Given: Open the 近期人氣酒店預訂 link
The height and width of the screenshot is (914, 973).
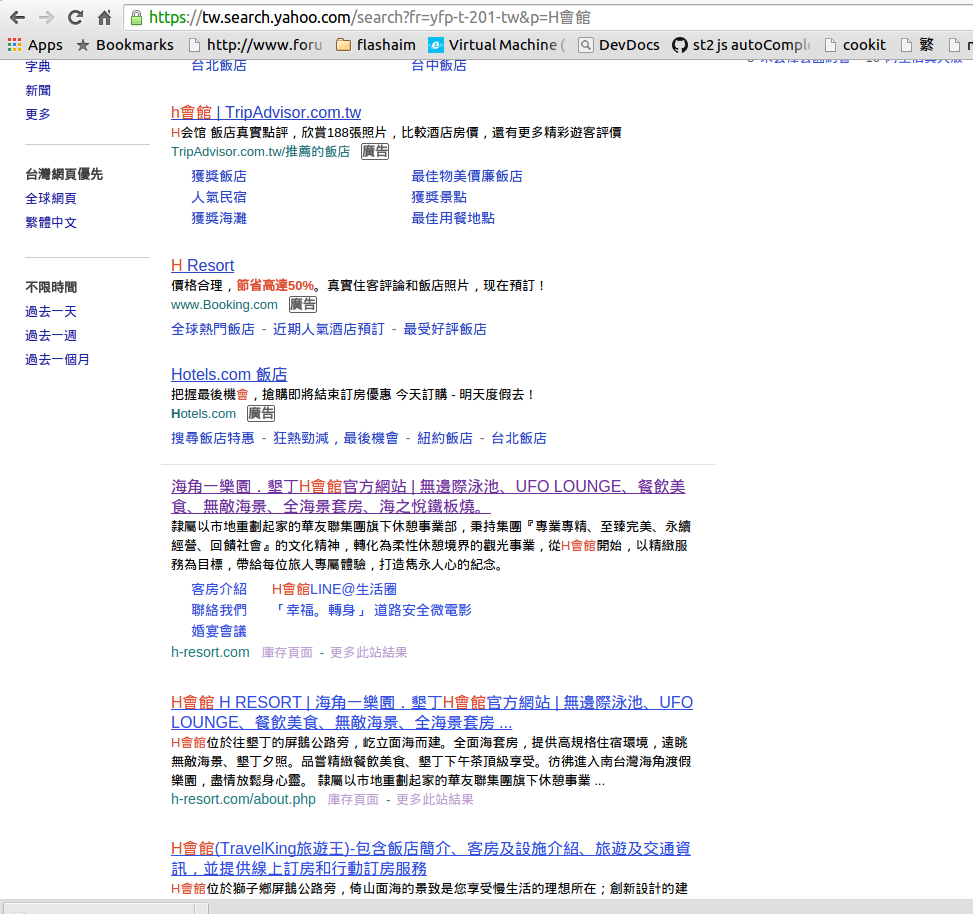Looking at the screenshot, I should click(x=329, y=329).
